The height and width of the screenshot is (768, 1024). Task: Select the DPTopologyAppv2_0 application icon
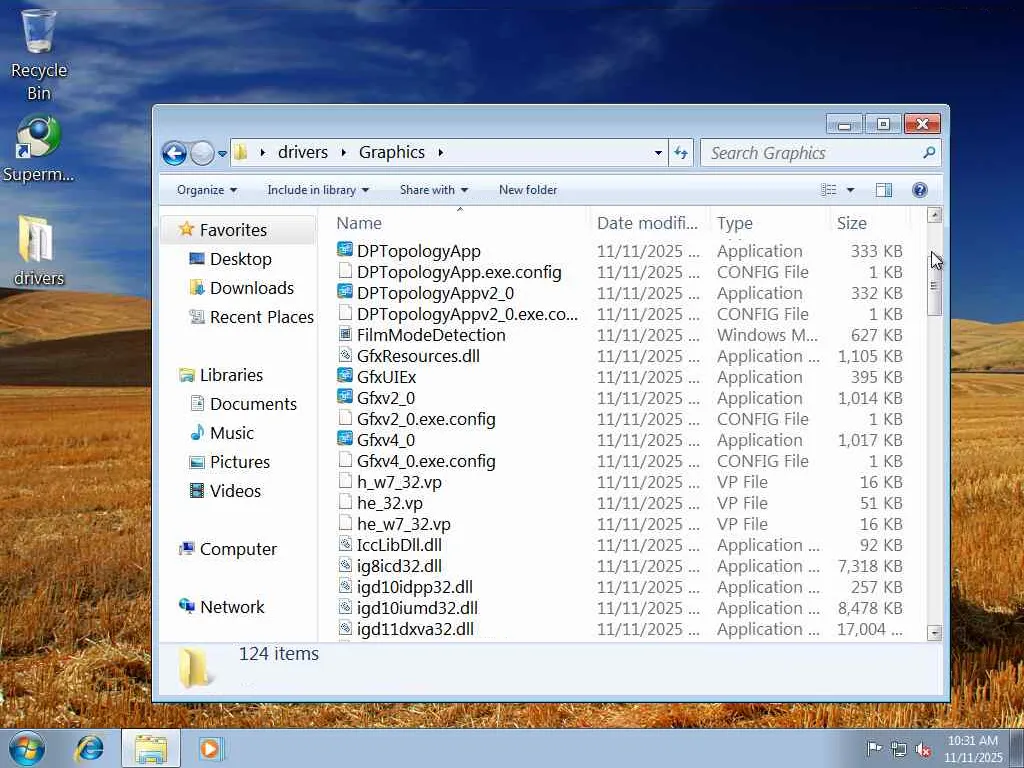pos(345,292)
